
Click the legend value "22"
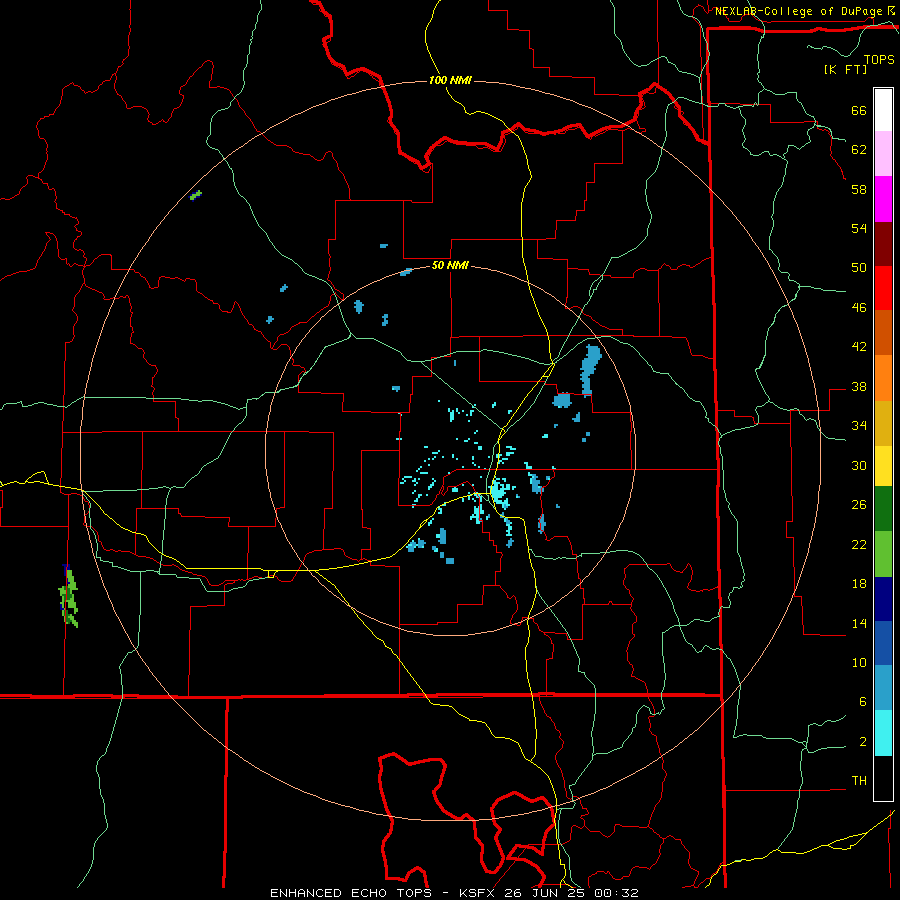click(x=859, y=544)
